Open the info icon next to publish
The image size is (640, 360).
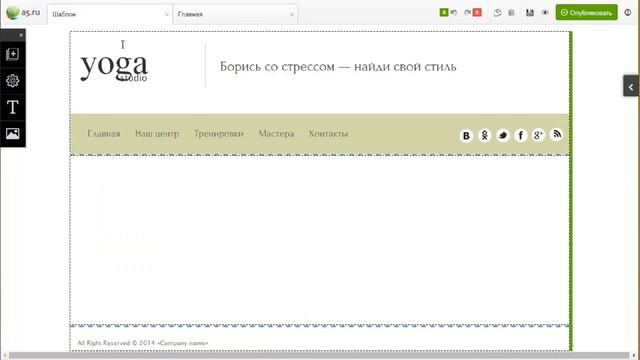(628, 13)
